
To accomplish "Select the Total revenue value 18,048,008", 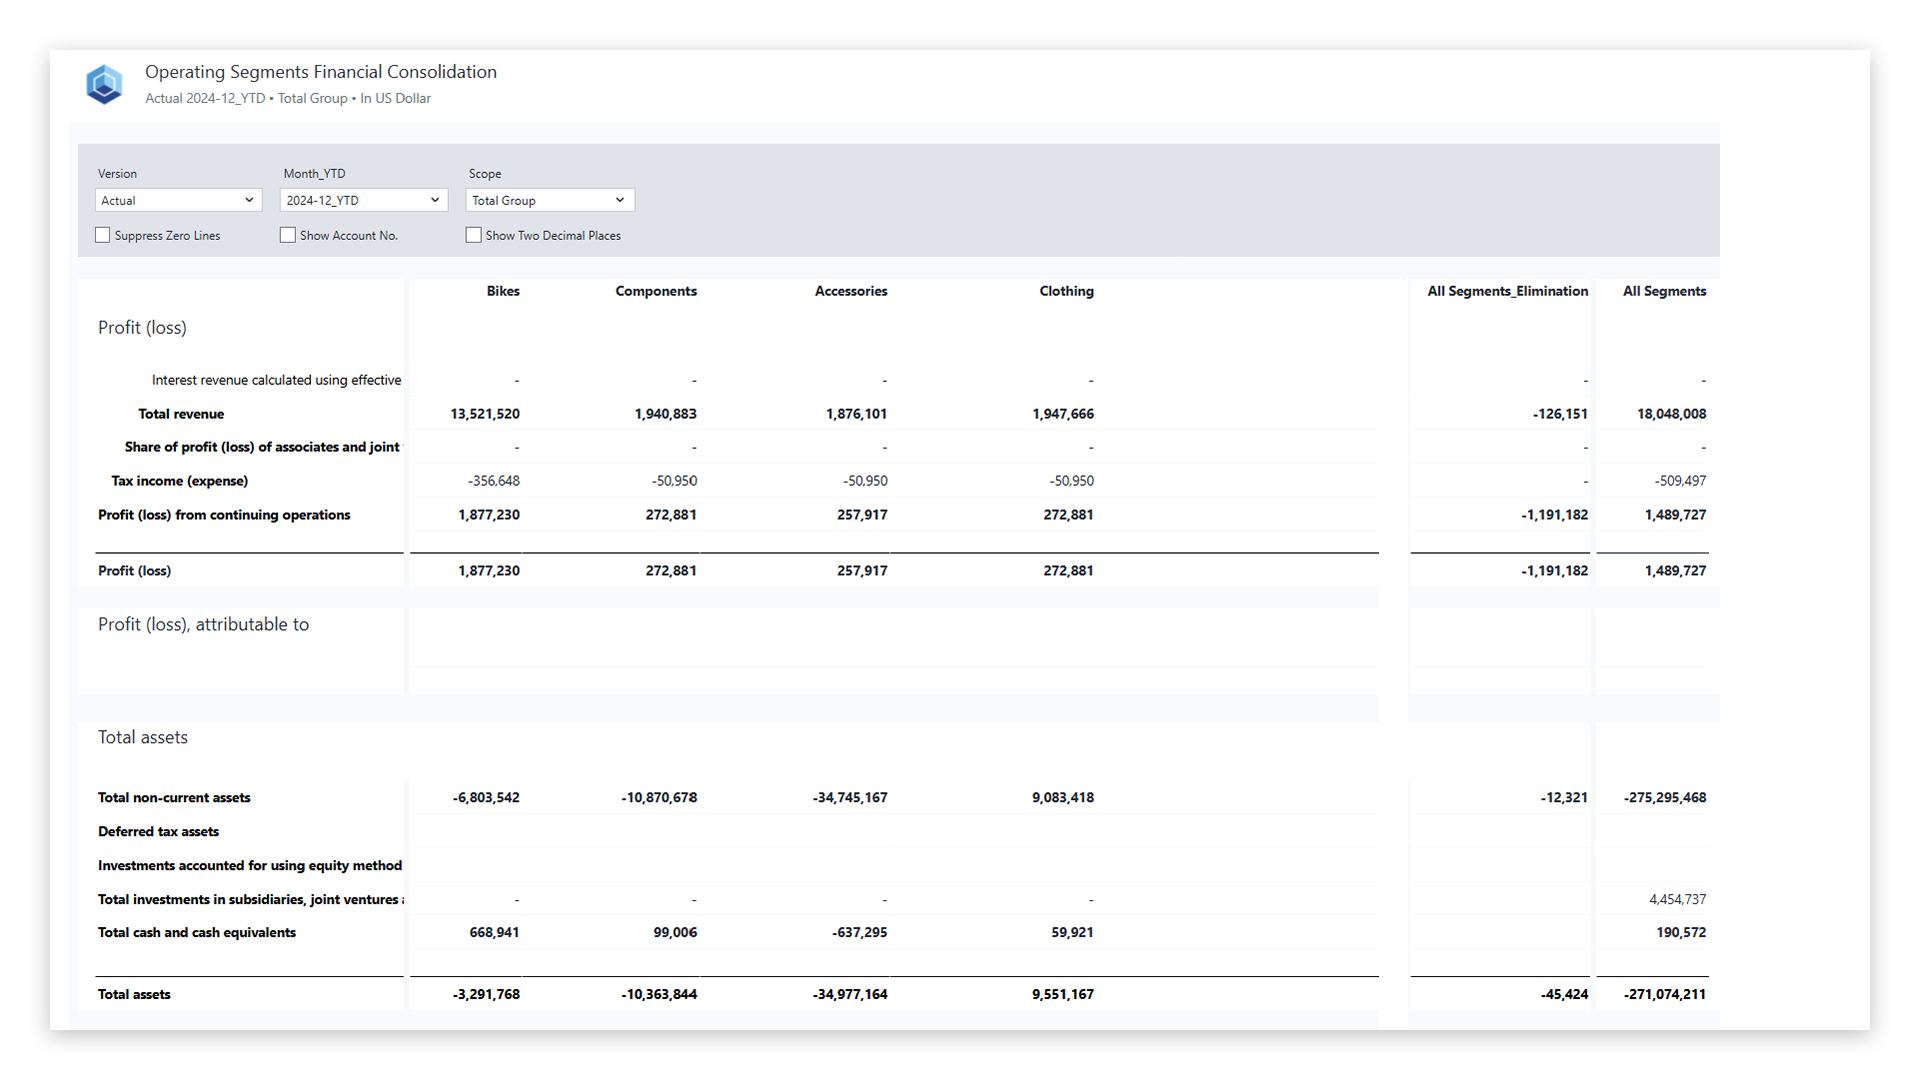I will point(1671,413).
